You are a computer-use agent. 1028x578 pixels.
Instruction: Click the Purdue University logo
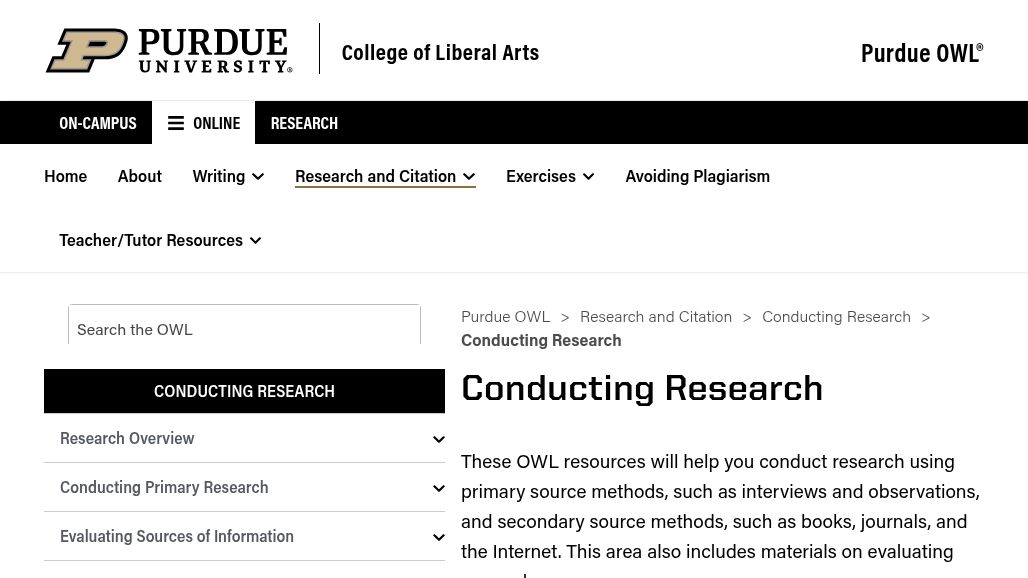[x=168, y=50]
